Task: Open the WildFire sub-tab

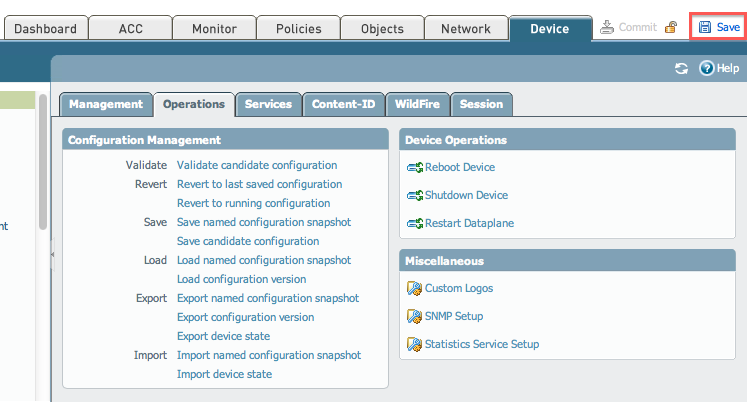Action: (417, 103)
